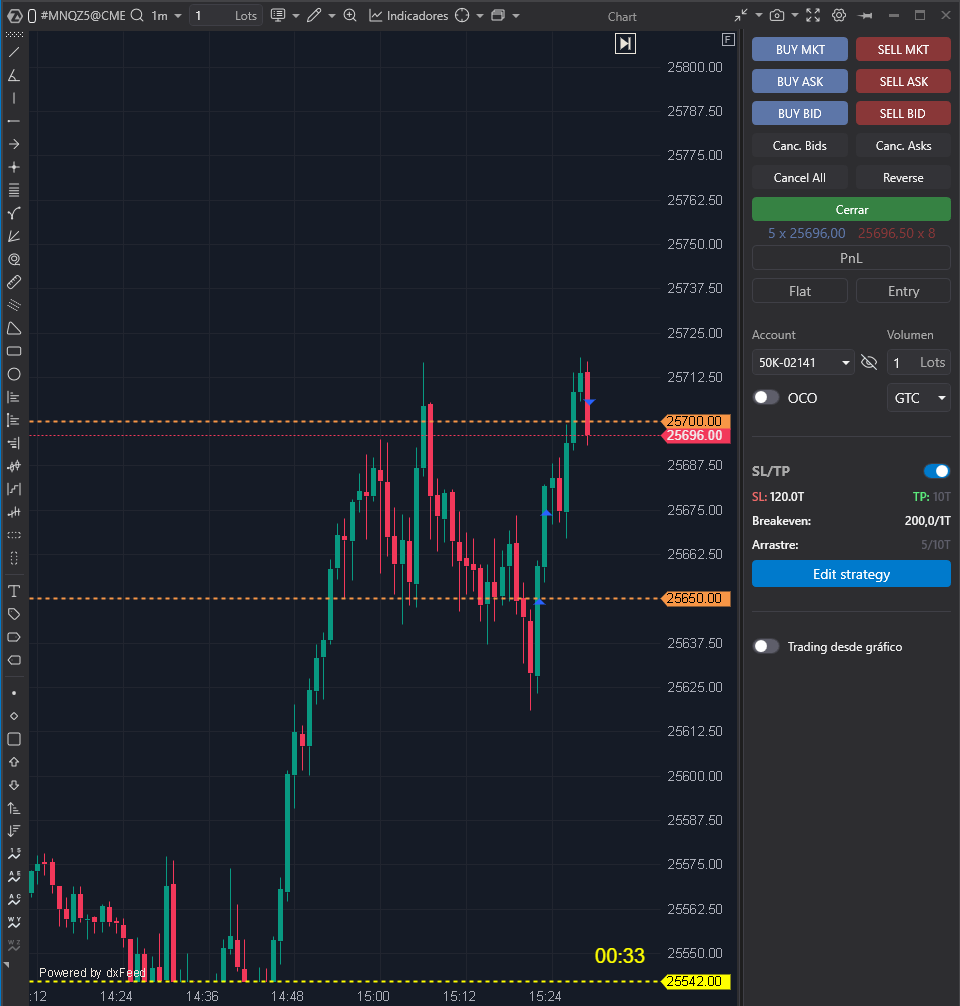This screenshot has width=960, height=1006.
Task: Enable Trading desde gráfico switch
Action: tap(766, 646)
